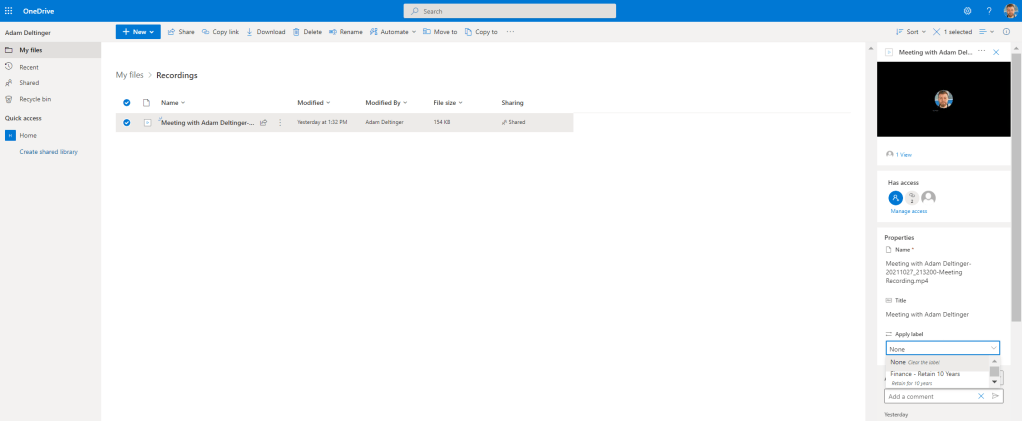Screen dimensions: 1022x421
Task: Toggle the select-all checkbox in header
Action: pyautogui.click(x=127, y=103)
